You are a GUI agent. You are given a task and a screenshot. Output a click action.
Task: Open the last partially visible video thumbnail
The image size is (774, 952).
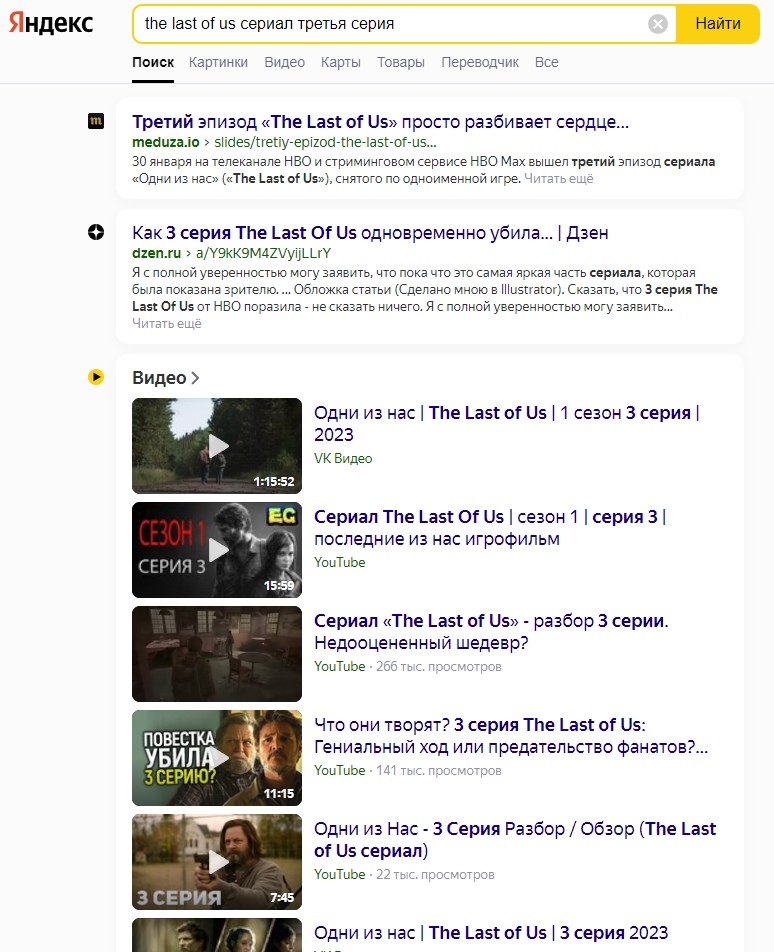[x=217, y=935]
